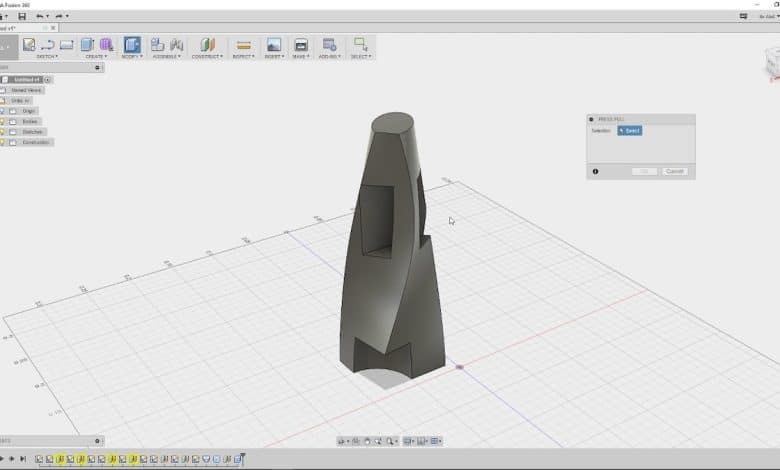Toggle the Origin folder lightbulb visibility

(x=2, y=111)
